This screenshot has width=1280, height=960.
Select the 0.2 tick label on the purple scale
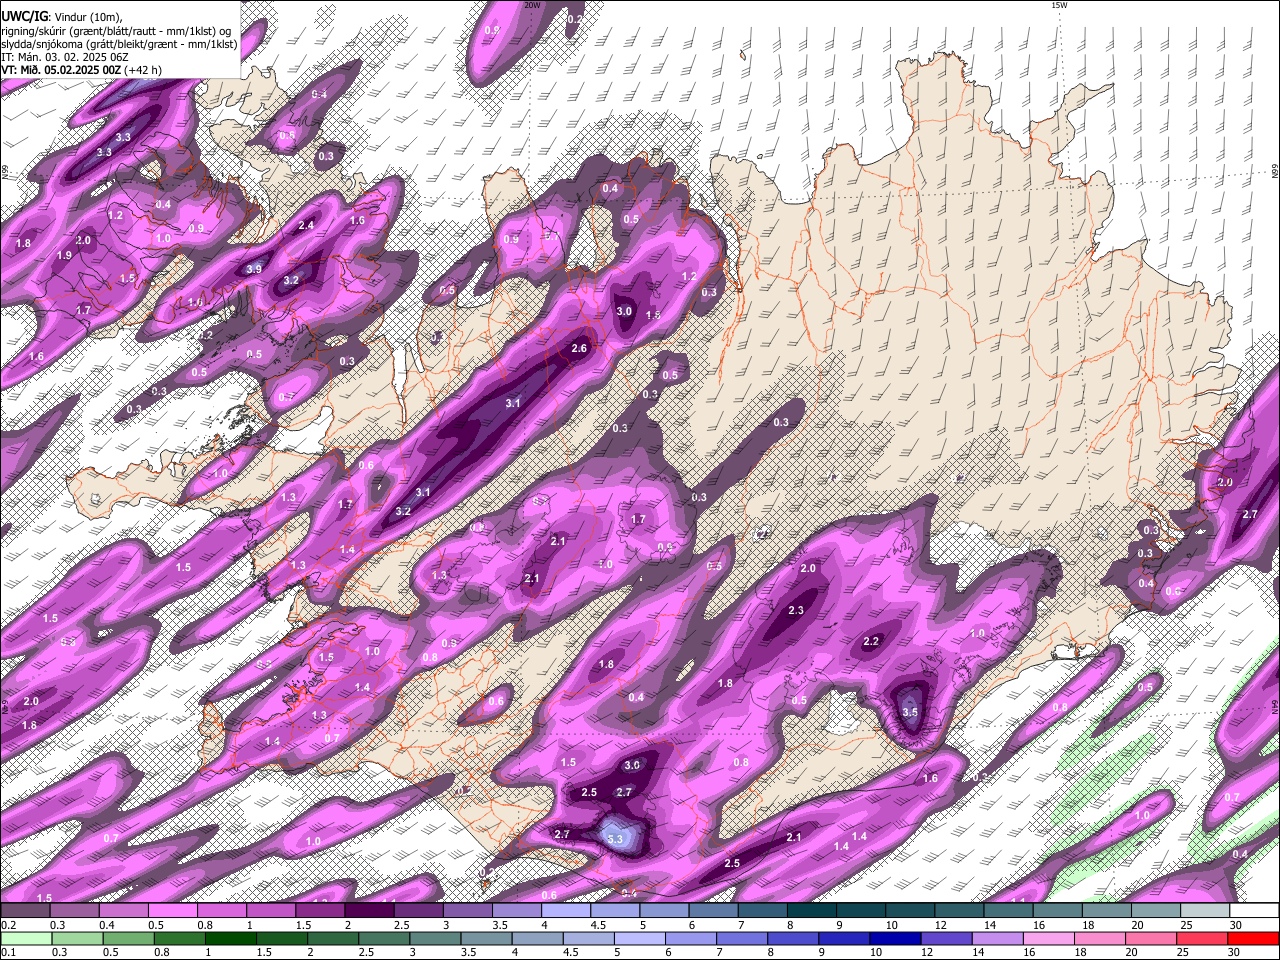[8, 924]
